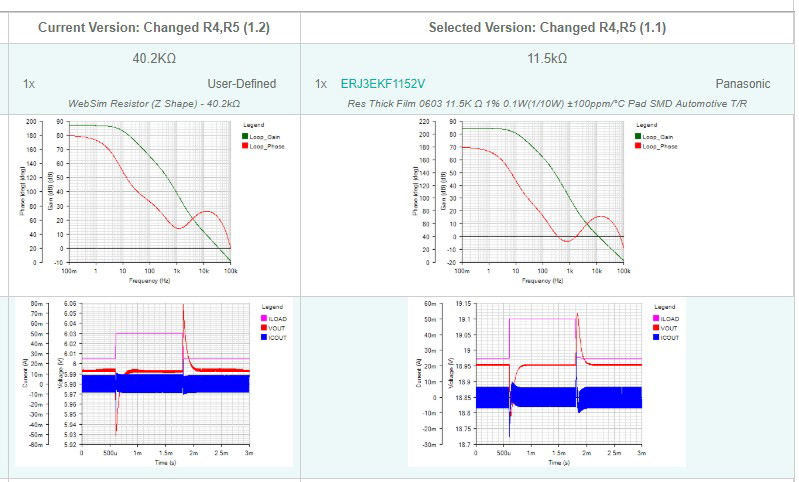Image resolution: width=799 pixels, height=482 pixels.
Task: Click magenta ILOAD swatch in left transient legend
Action: (x=264, y=318)
